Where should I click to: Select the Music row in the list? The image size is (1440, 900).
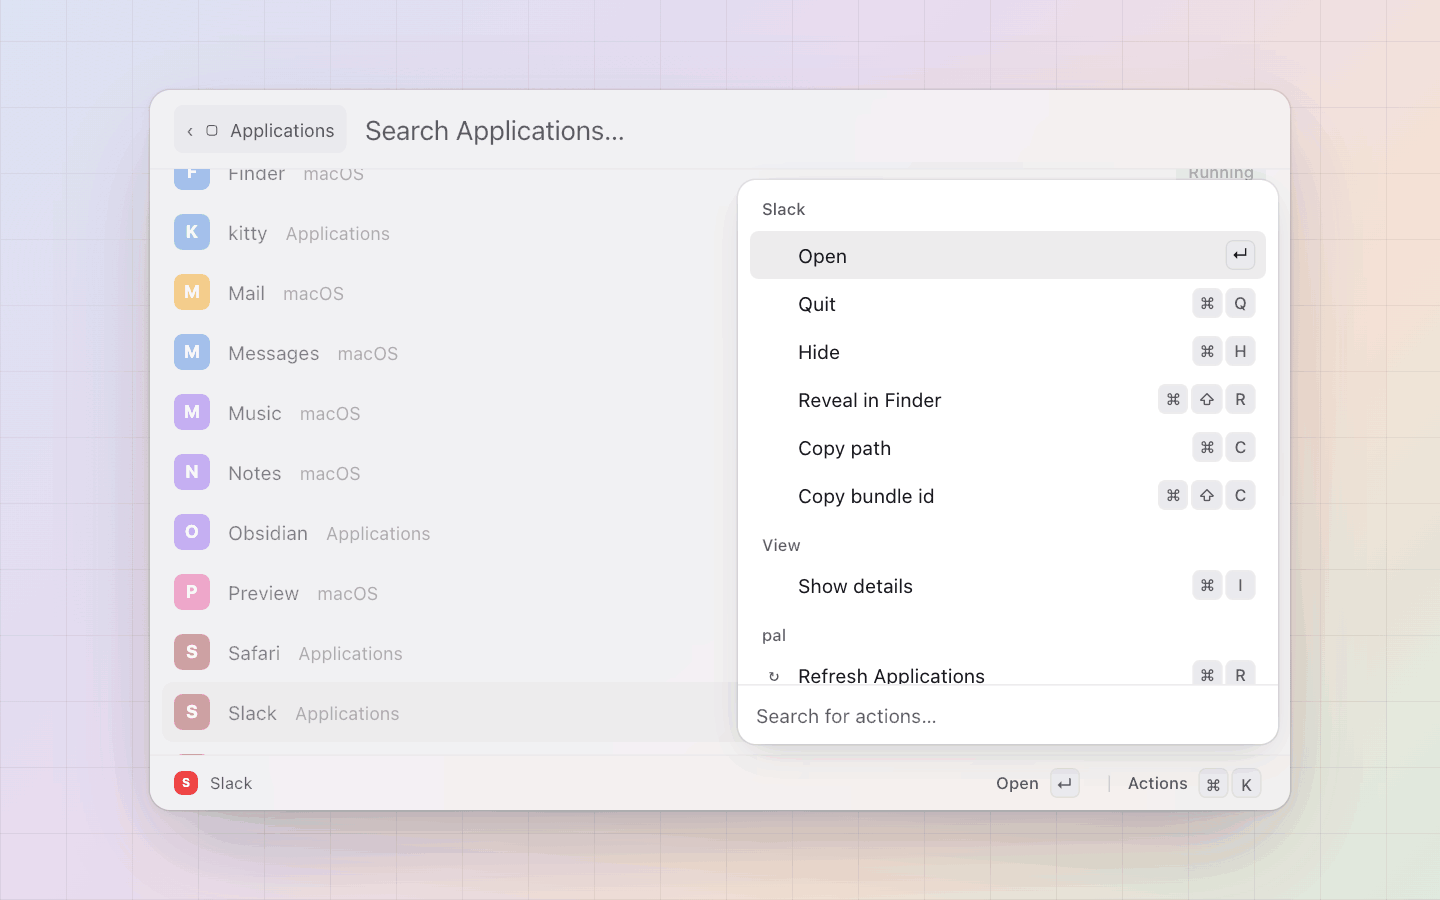tap(450, 412)
